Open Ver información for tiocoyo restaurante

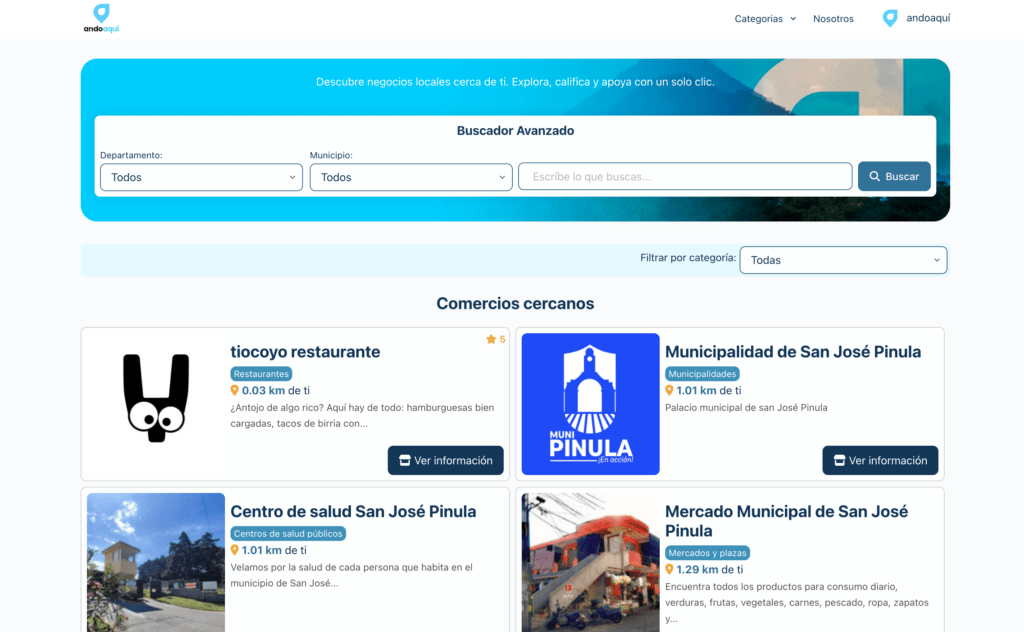tap(445, 460)
